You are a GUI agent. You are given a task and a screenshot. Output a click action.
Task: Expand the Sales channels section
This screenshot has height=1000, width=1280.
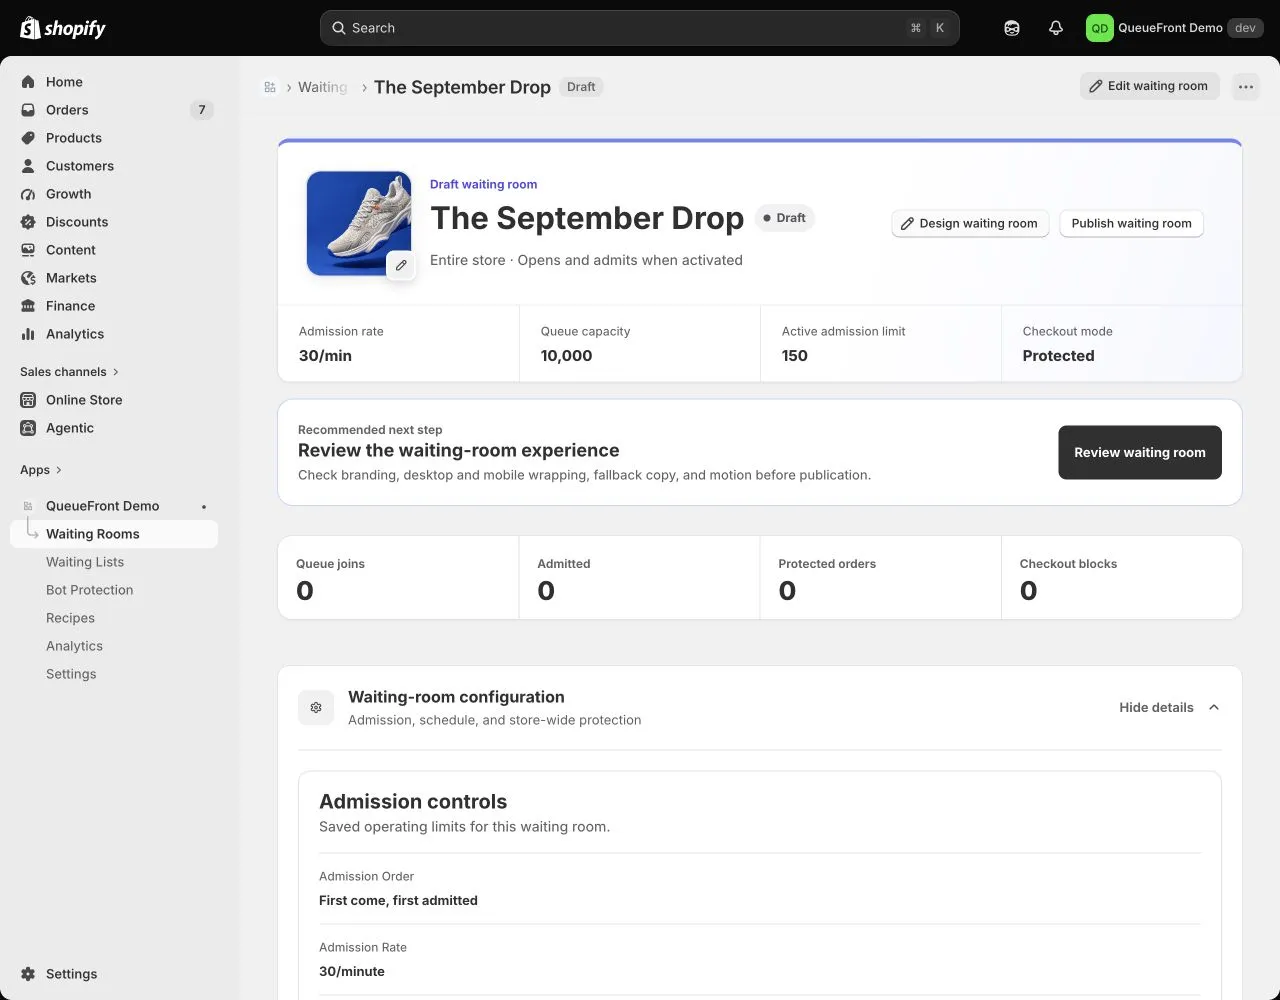70,372
